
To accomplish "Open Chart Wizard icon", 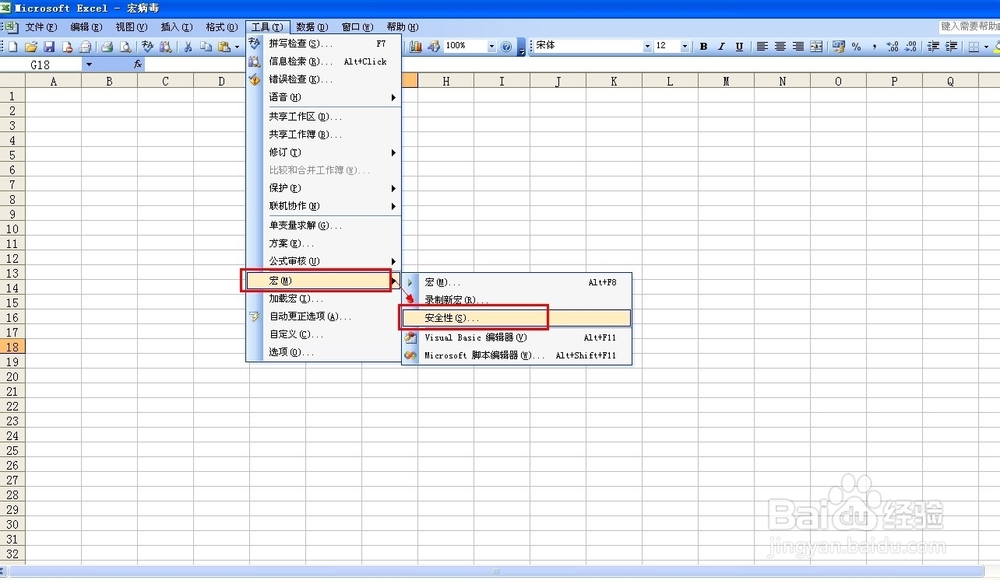I will pos(416,47).
